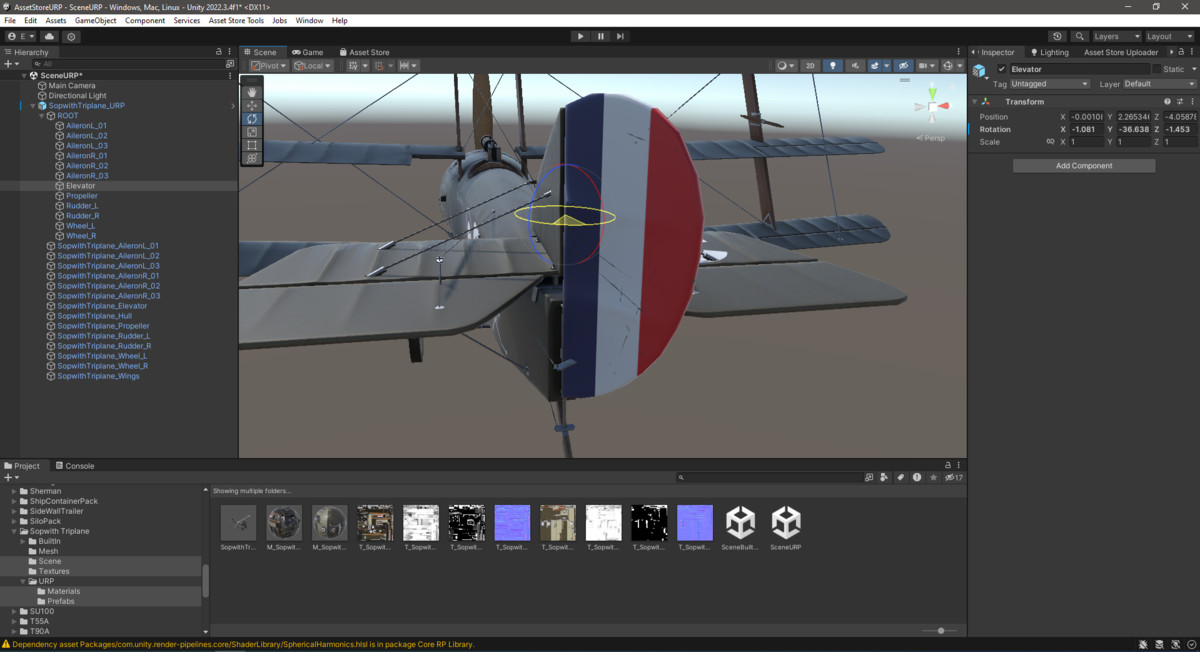Select the Rotate tool
This screenshot has width=1200, height=652.
252,118
